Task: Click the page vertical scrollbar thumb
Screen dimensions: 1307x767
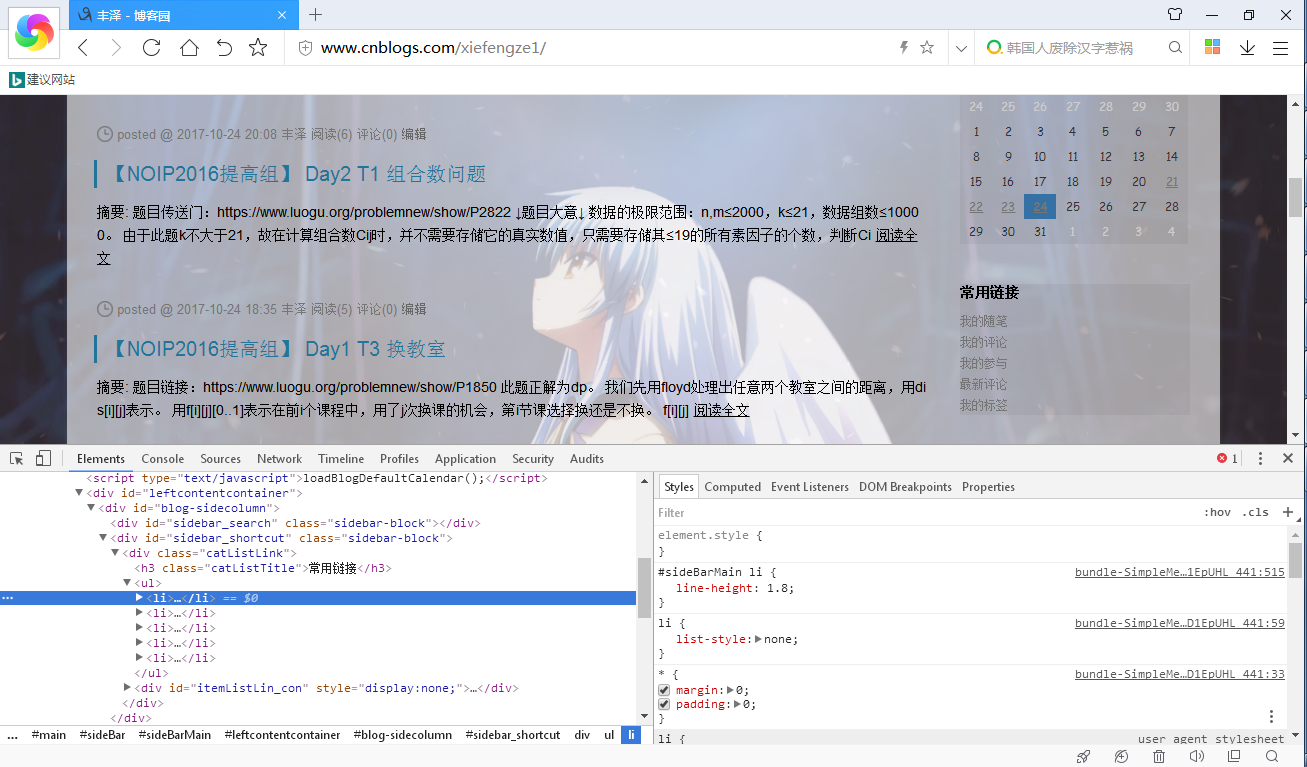Action: coord(1296,198)
